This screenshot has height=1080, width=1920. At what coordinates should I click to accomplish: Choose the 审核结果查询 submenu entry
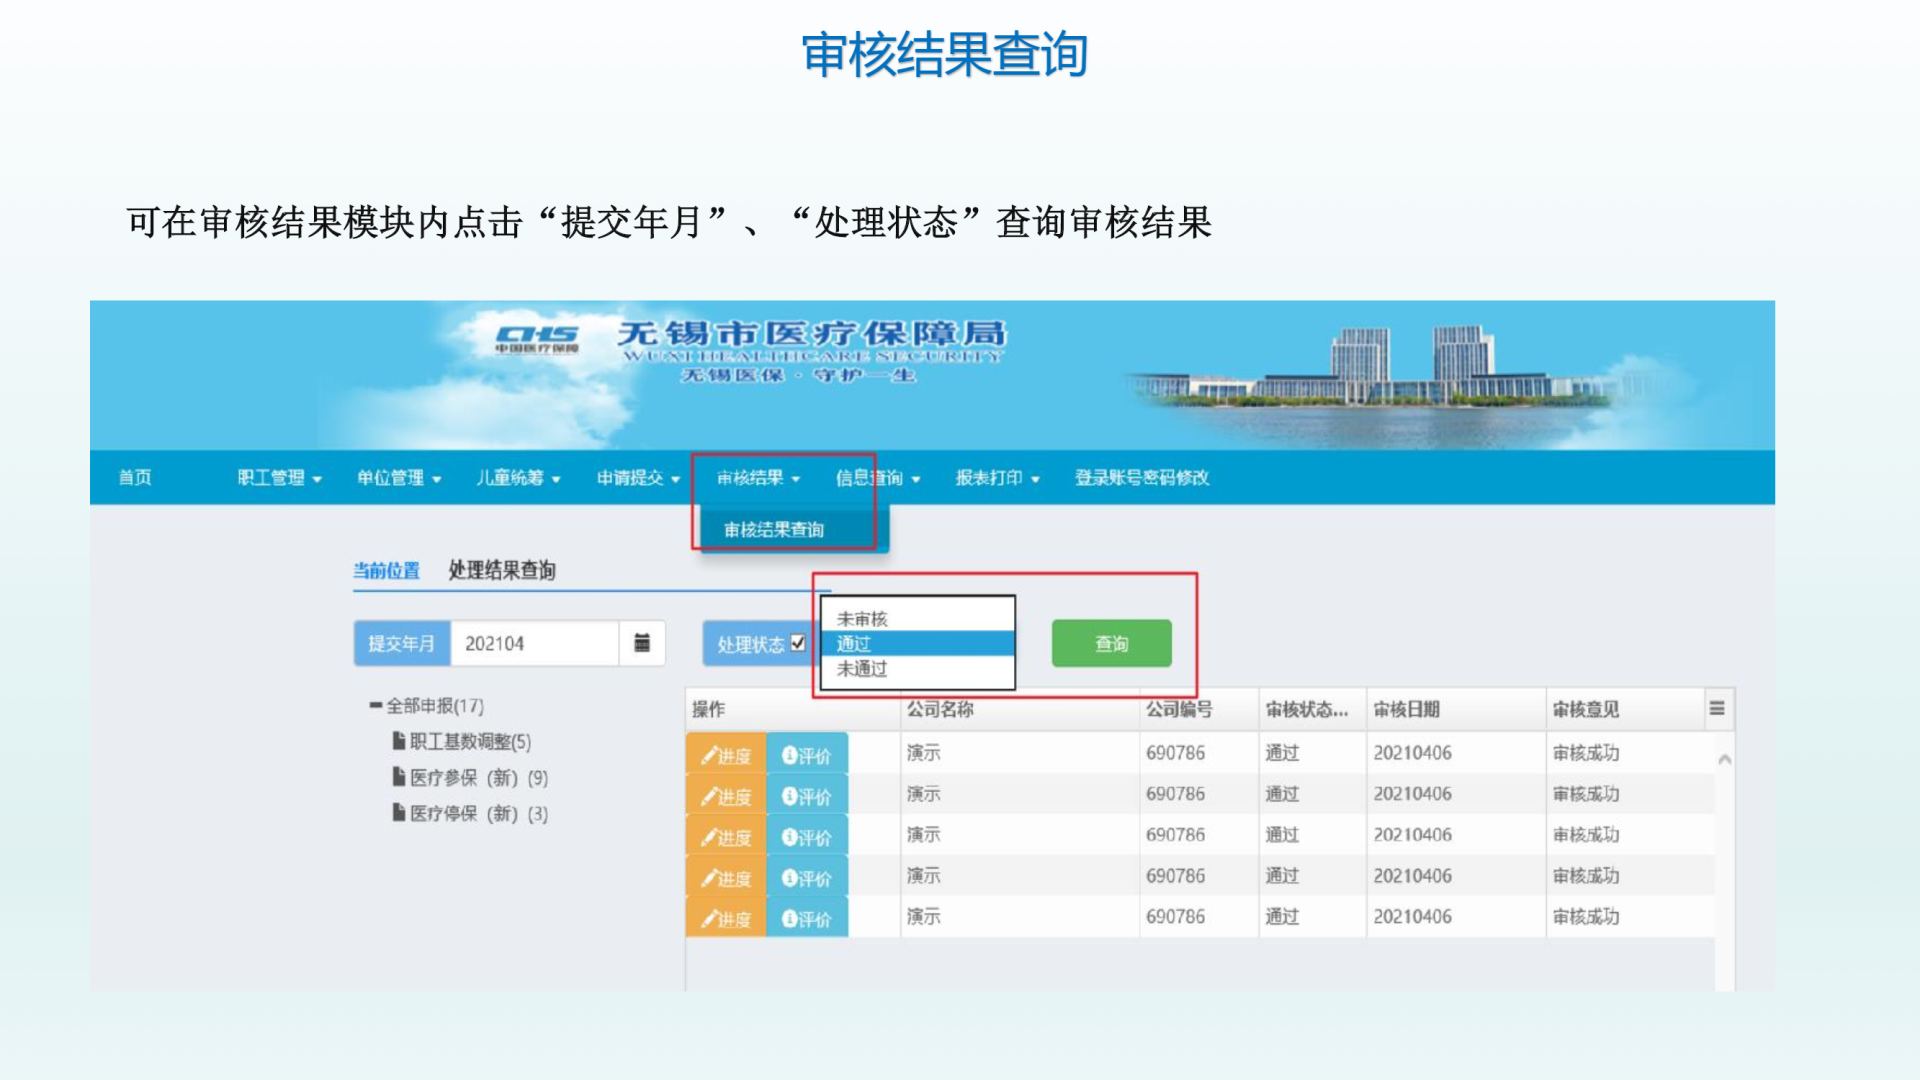point(774,530)
